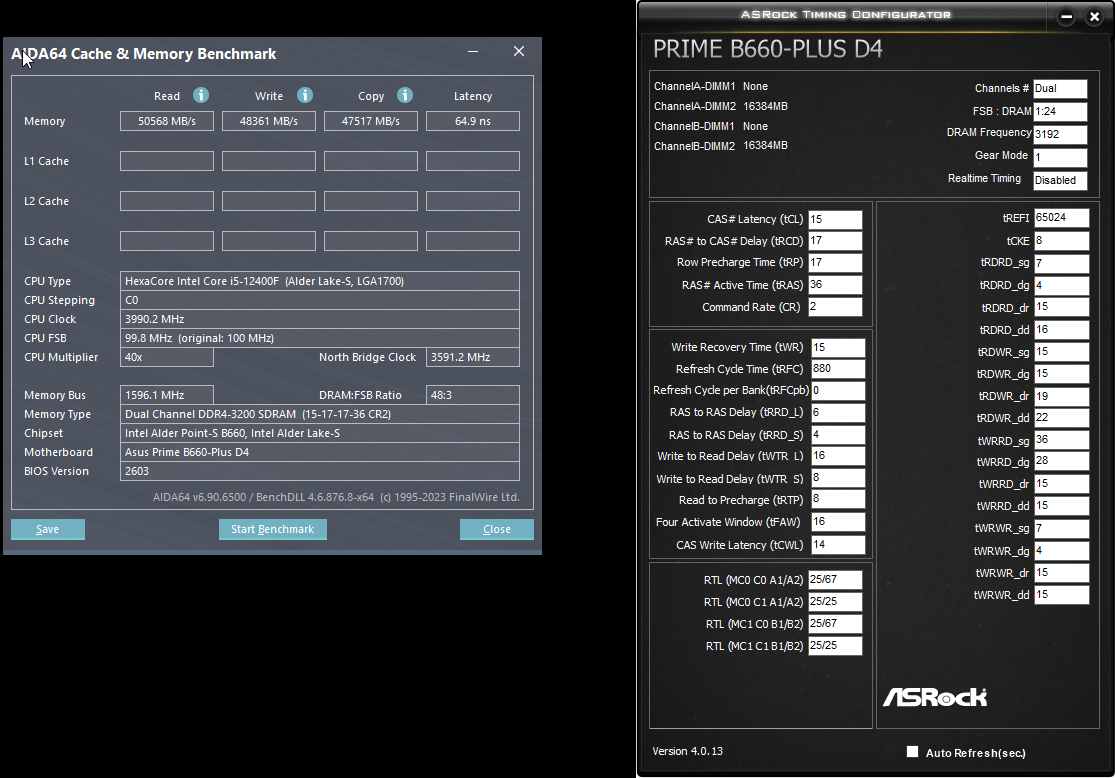Click the RTL (MC1 C1 B1/B2) field

[x=836, y=646]
